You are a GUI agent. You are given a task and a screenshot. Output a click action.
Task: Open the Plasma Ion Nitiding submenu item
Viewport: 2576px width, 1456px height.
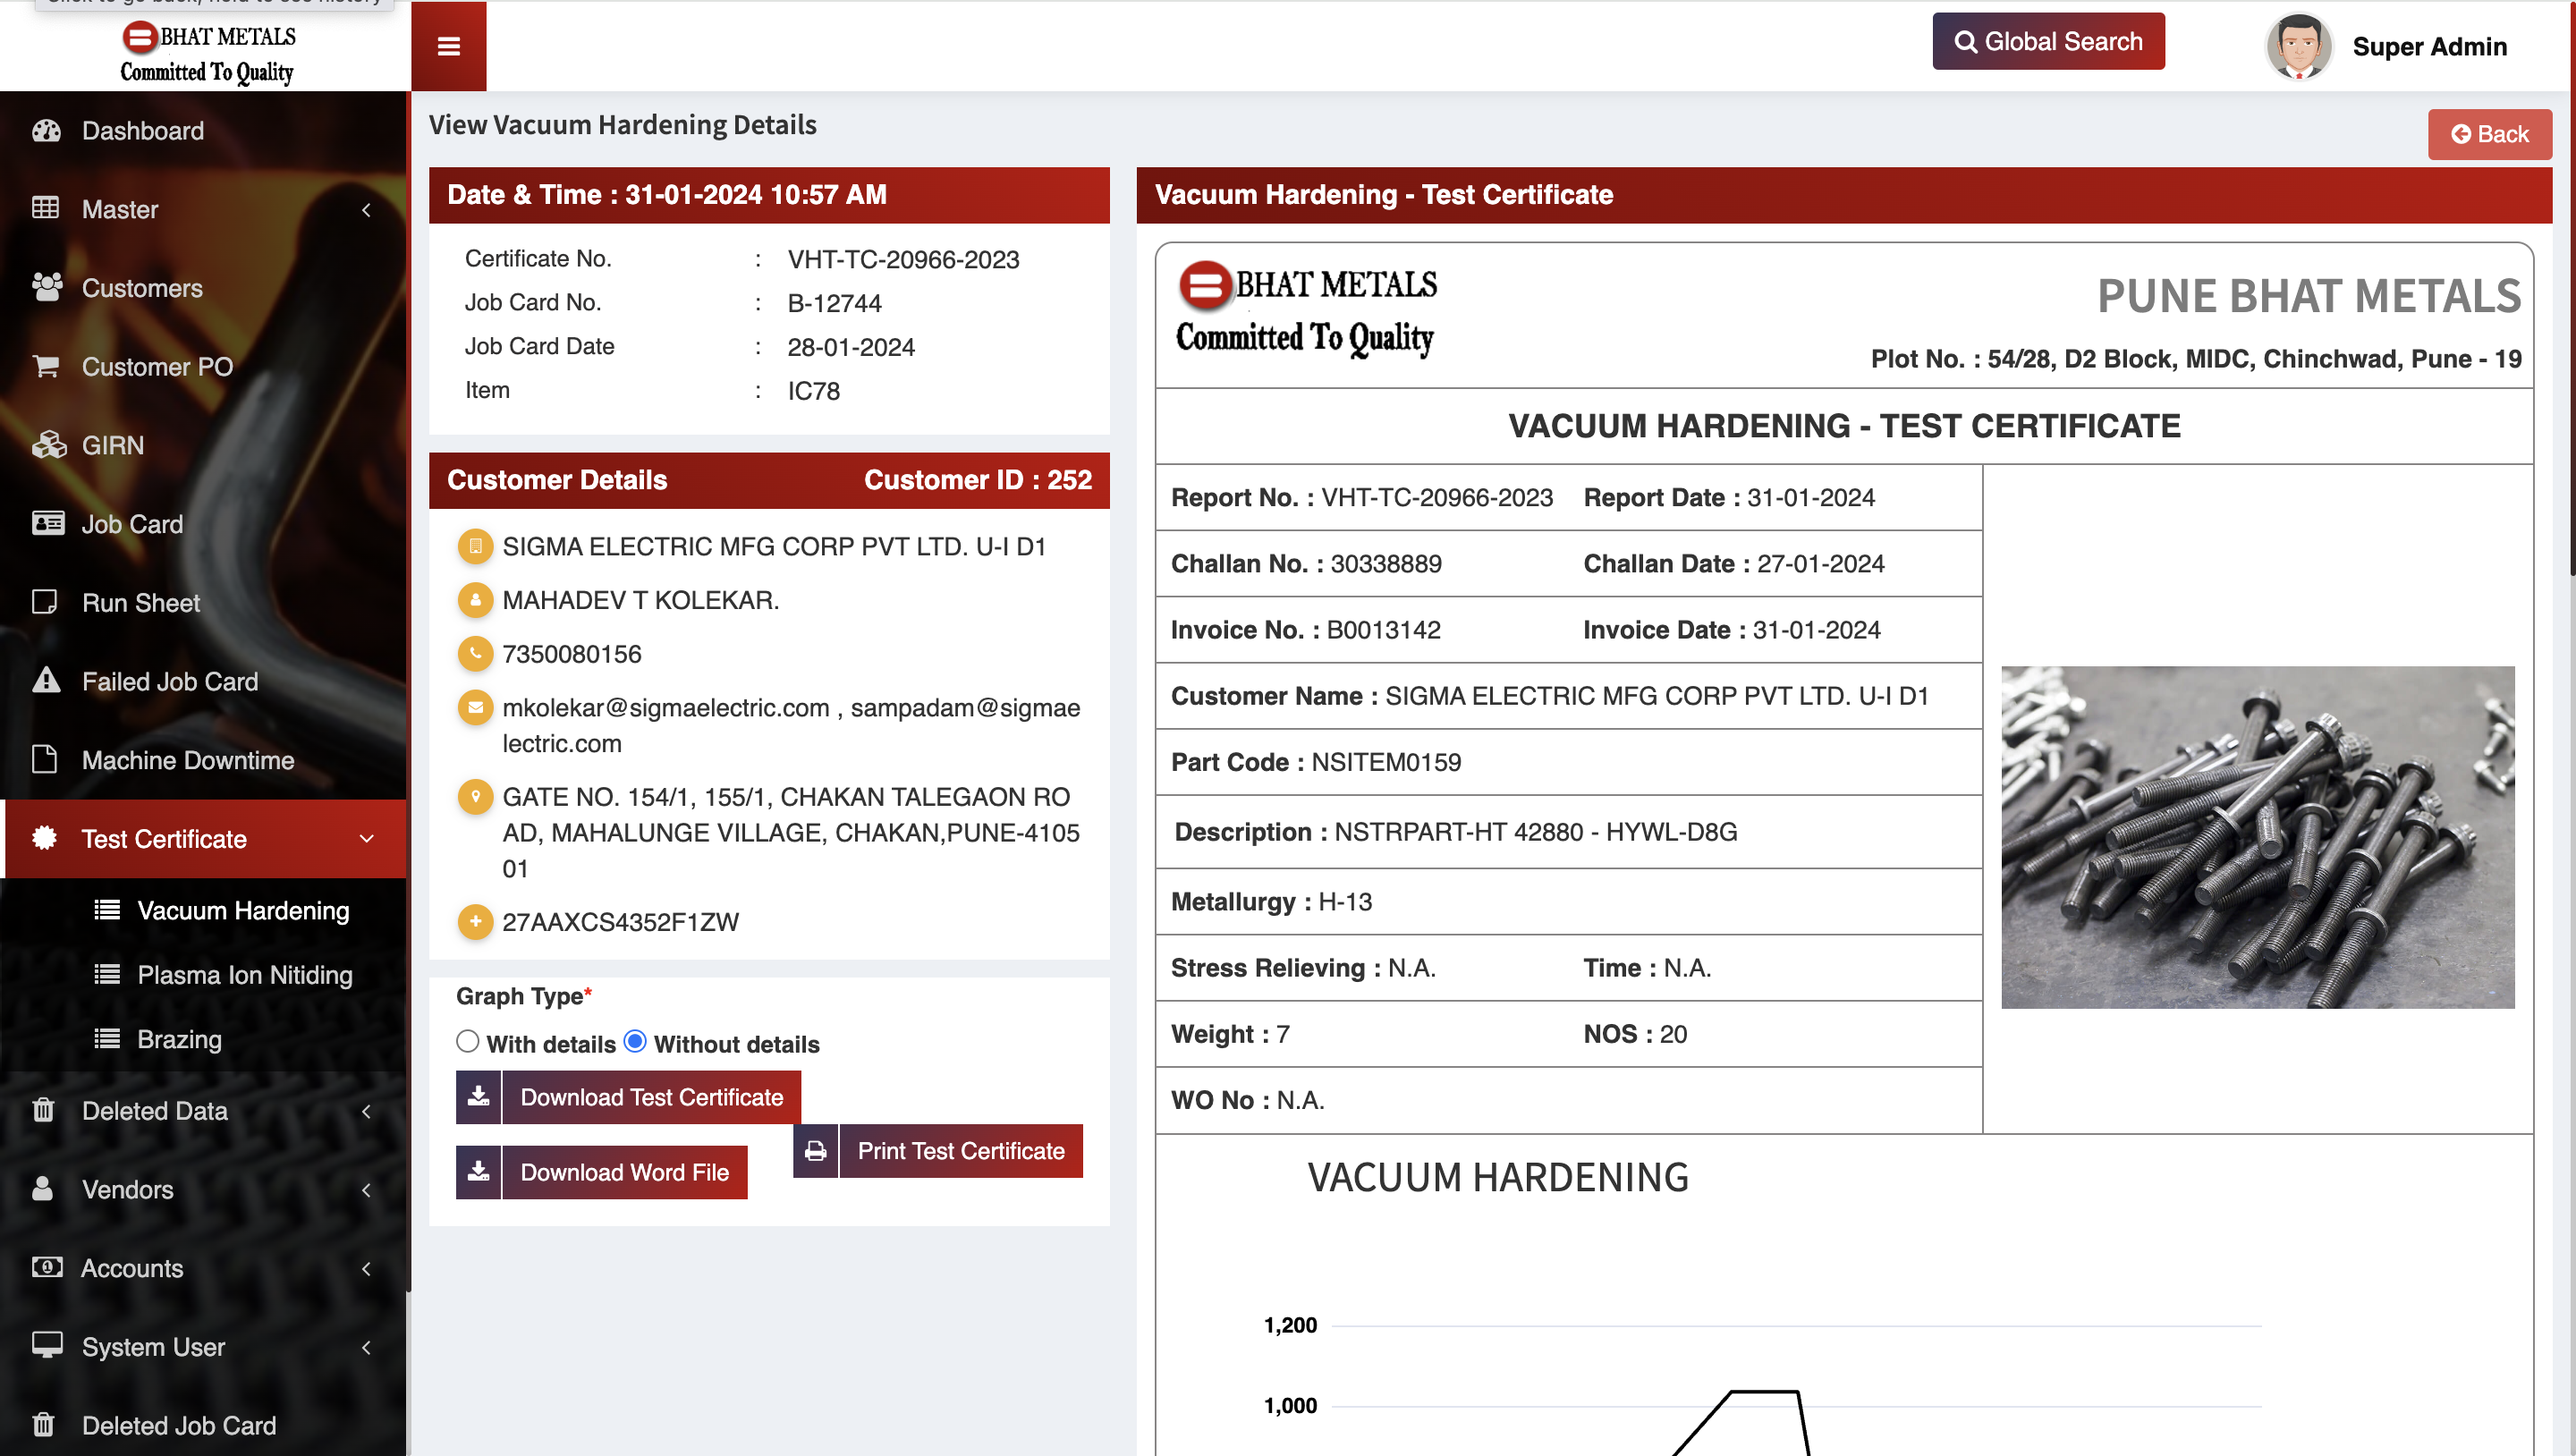204,974
